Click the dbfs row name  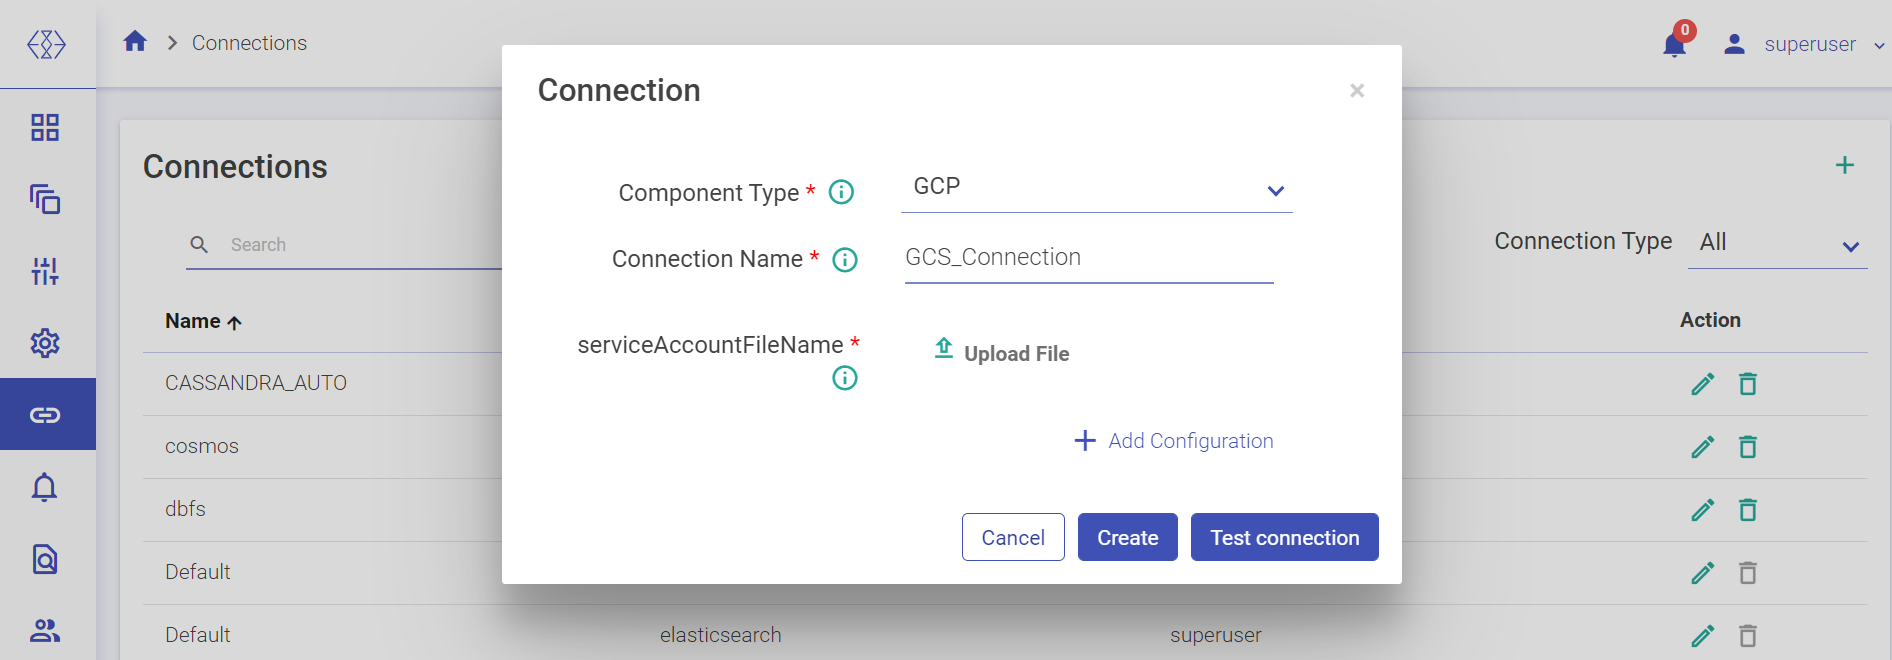tap(185, 509)
